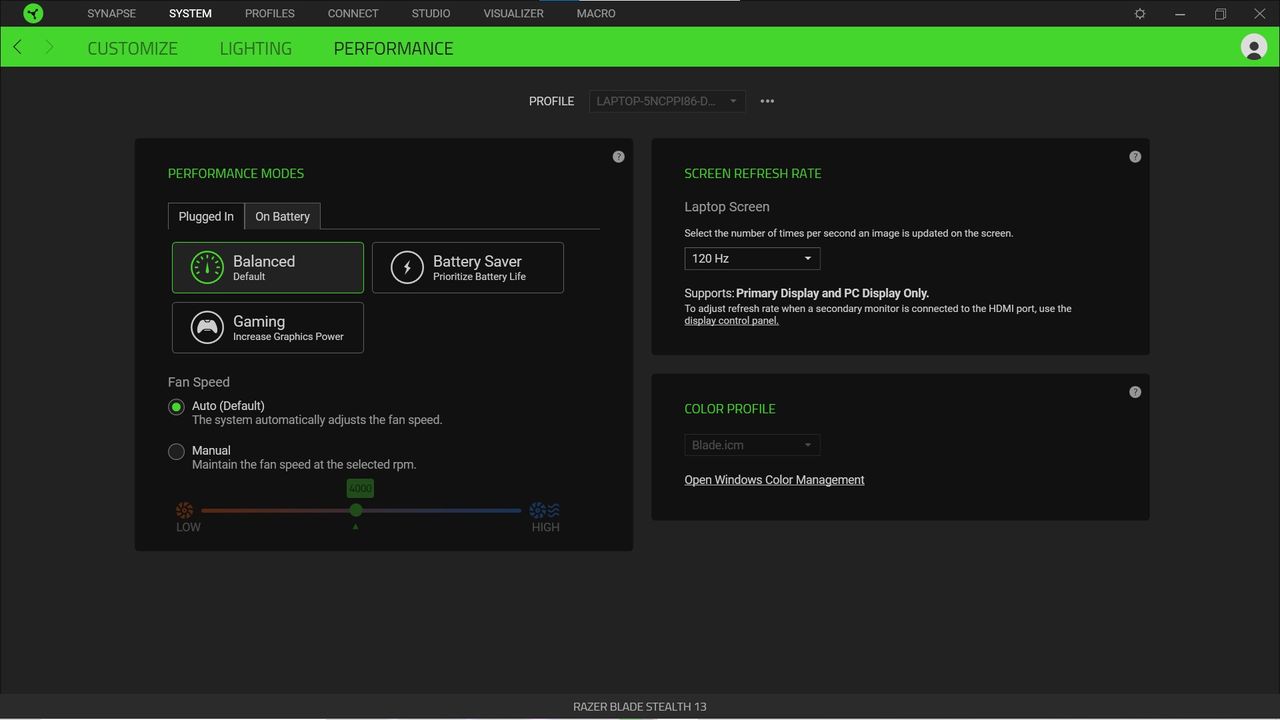Open the Profiles tab

(x=270, y=13)
